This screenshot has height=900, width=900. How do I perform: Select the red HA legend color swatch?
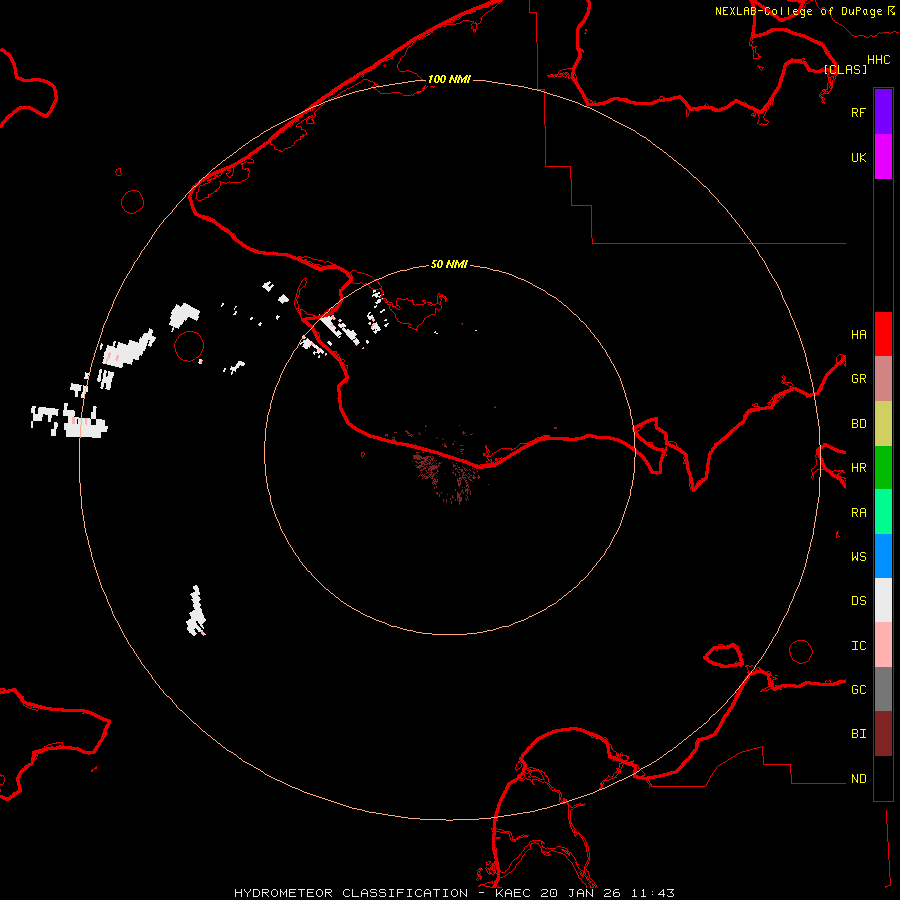(x=883, y=334)
